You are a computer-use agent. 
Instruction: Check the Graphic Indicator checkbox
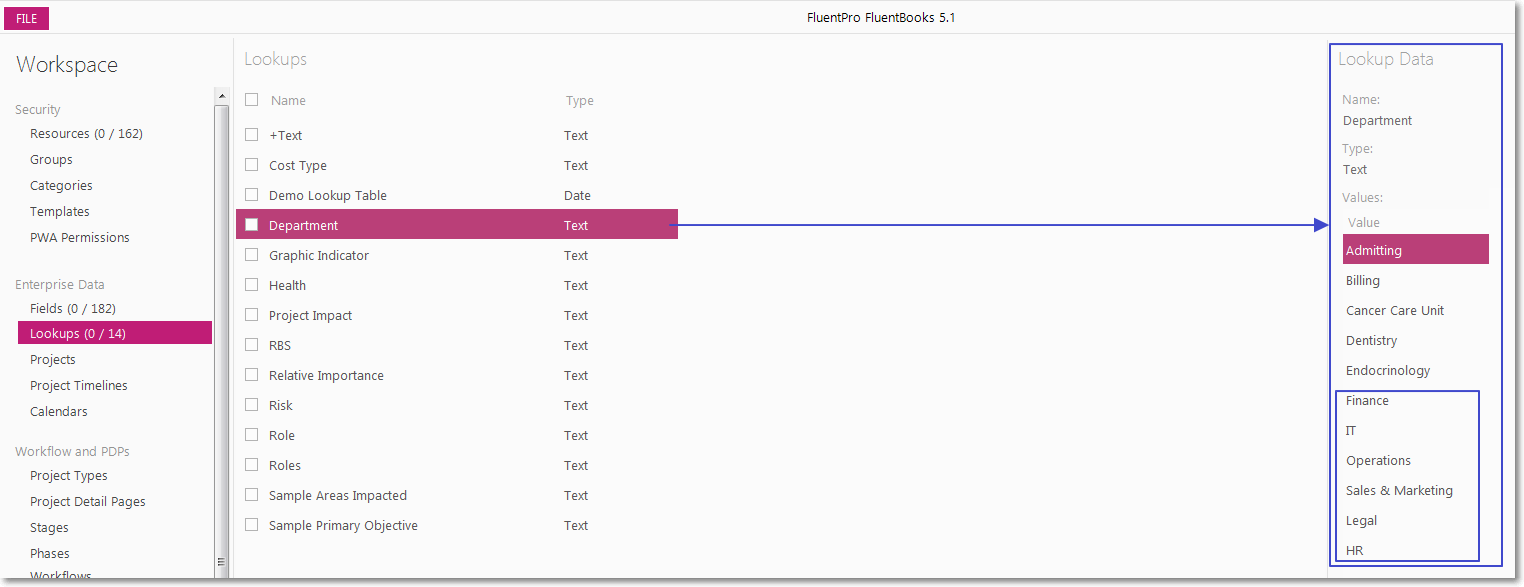pos(252,255)
